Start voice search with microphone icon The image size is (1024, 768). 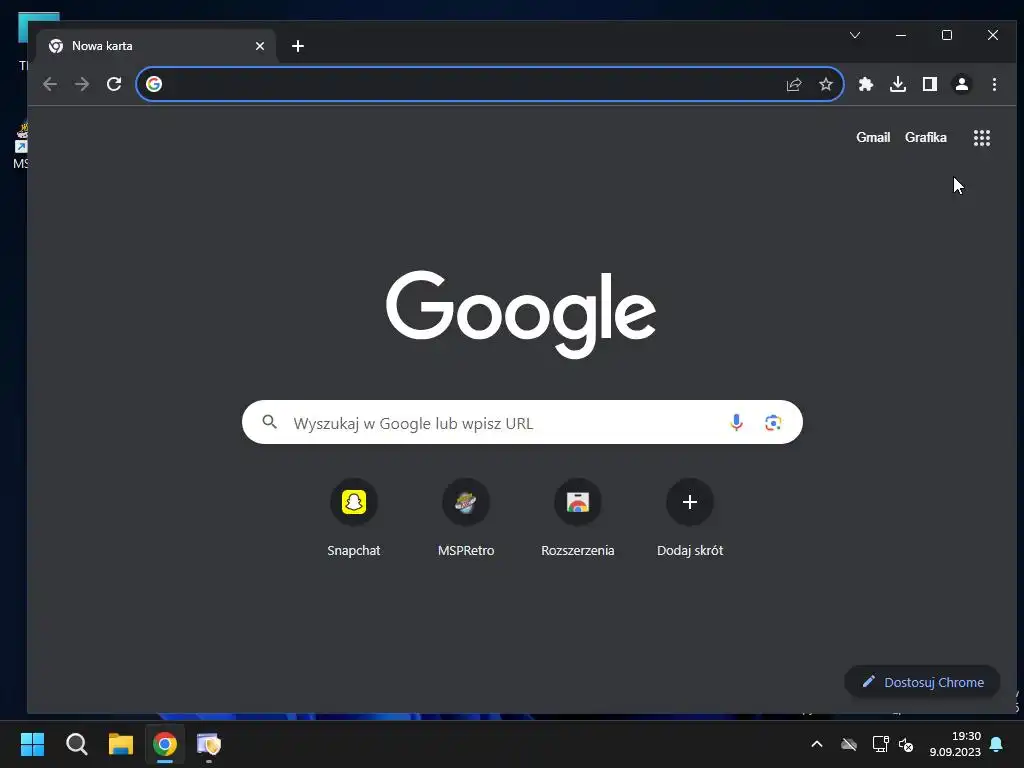(x=736, y=423)
